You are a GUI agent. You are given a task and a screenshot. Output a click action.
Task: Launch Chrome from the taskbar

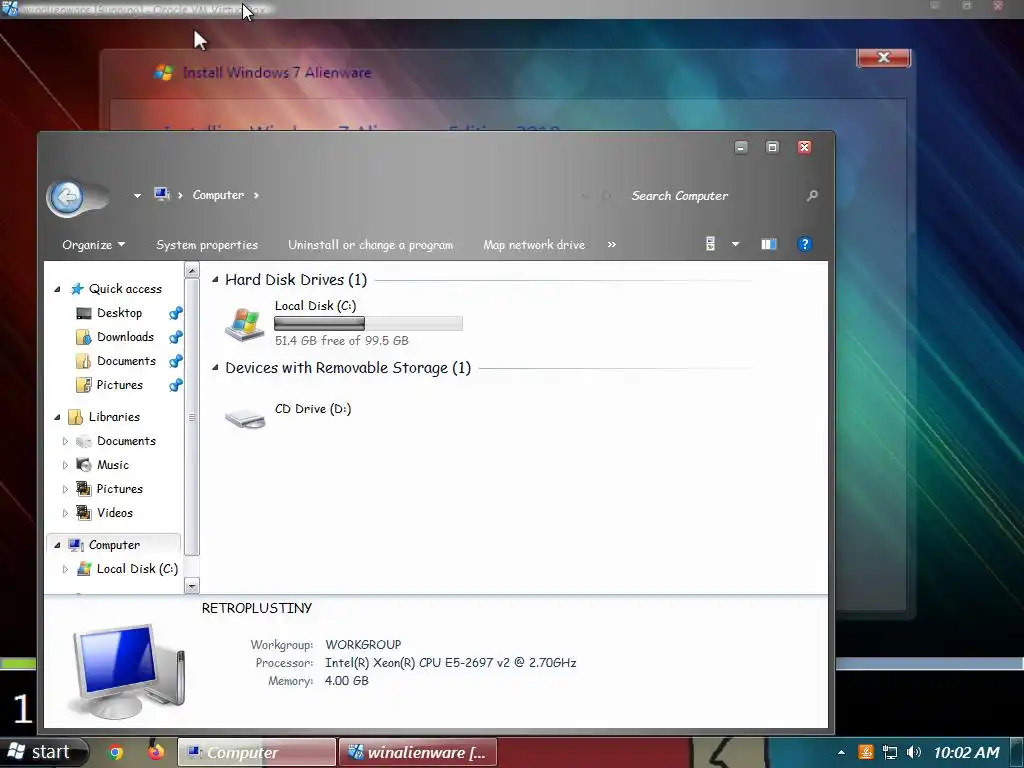pos(116,753)
